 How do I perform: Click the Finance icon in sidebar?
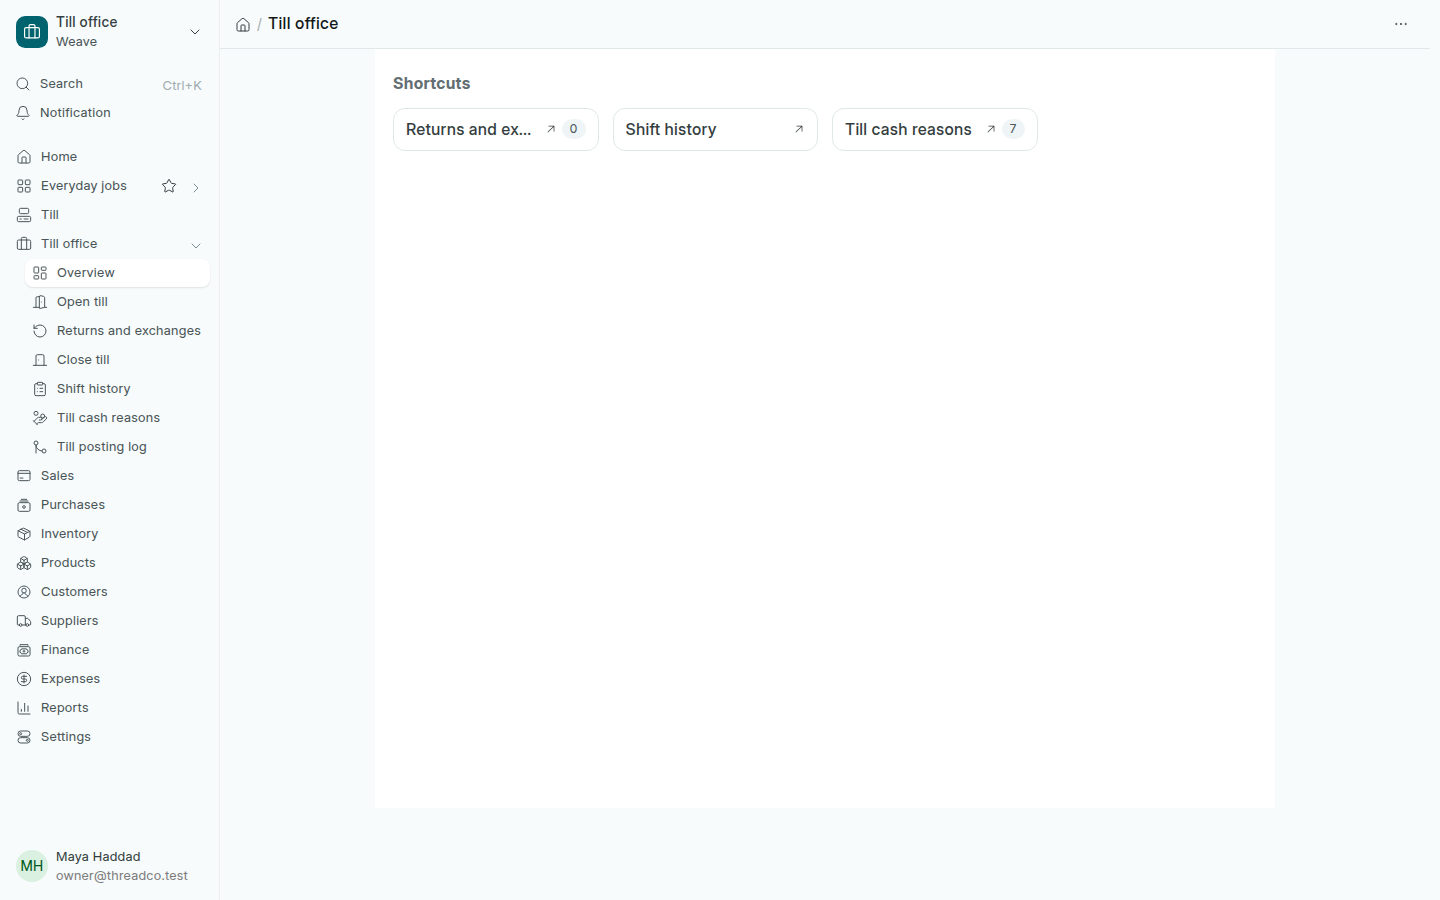pos(24,650)
